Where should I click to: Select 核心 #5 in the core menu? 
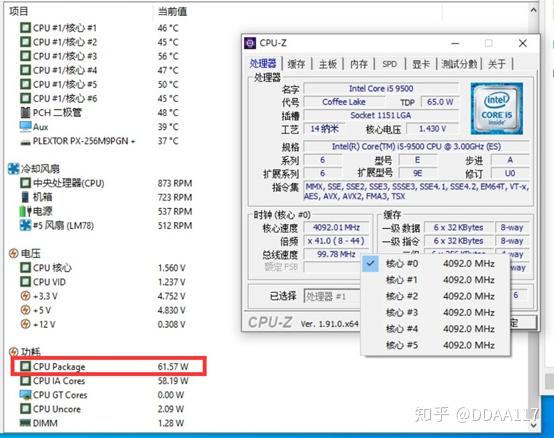click(436, 345)
